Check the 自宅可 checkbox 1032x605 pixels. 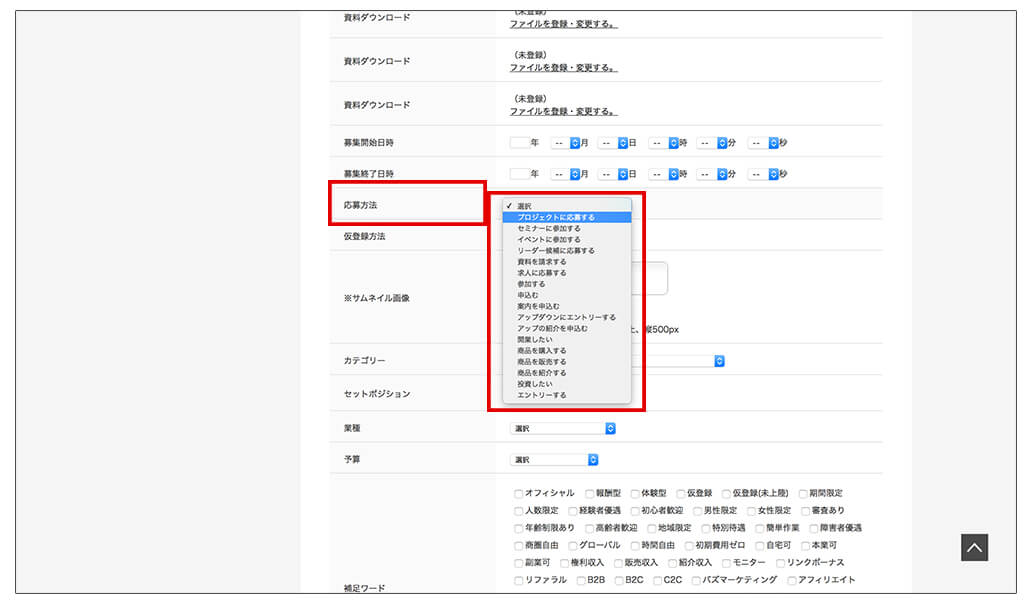(x=758, y=544)
